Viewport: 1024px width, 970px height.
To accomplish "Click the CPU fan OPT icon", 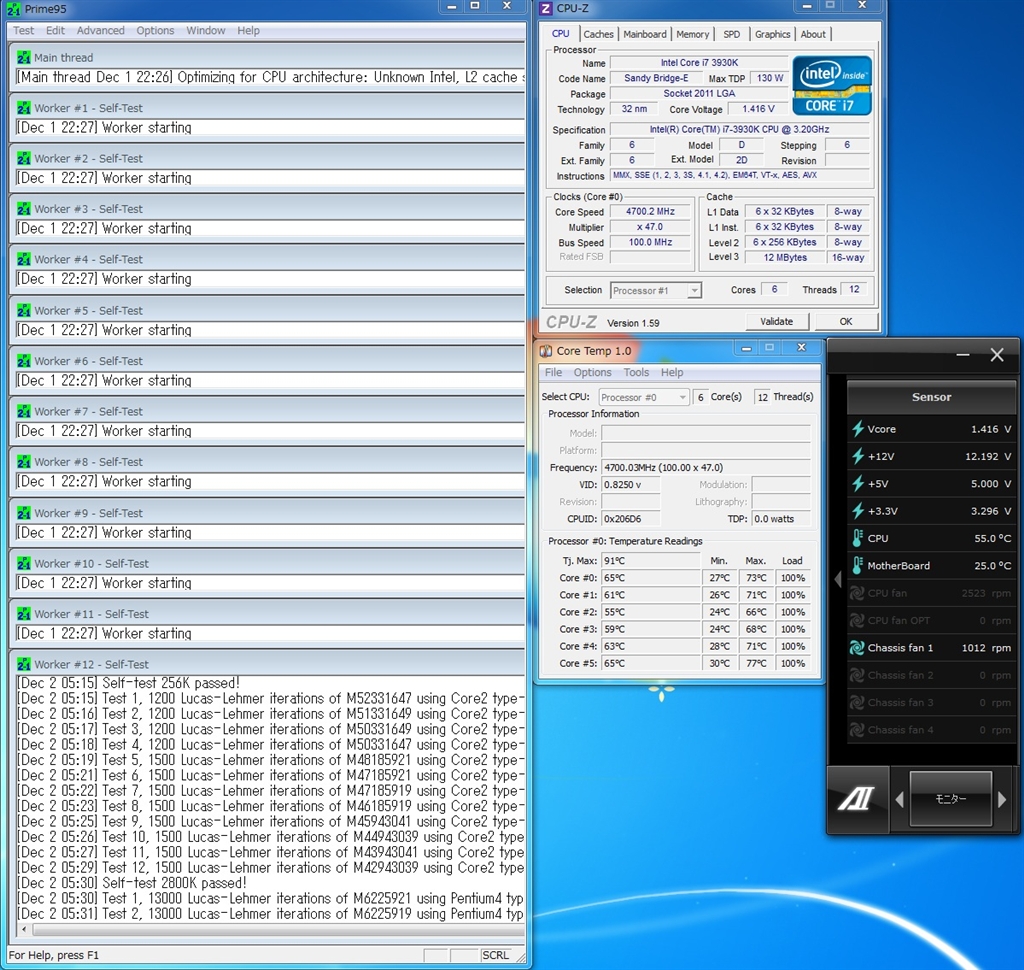I will pos(857,621).
